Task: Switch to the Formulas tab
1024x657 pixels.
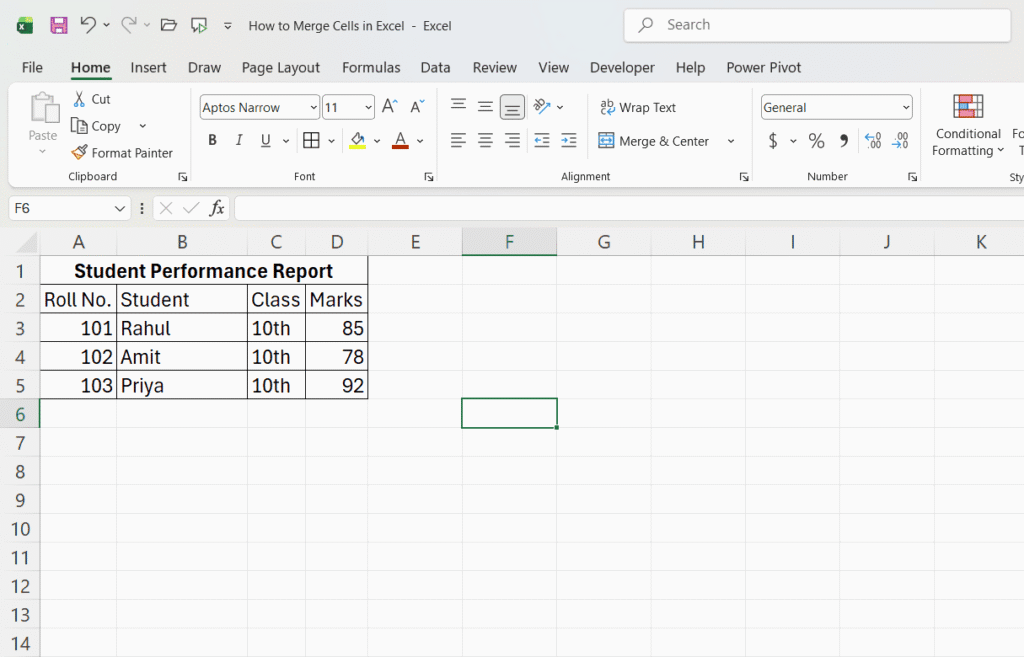Action: coord(371,67)
